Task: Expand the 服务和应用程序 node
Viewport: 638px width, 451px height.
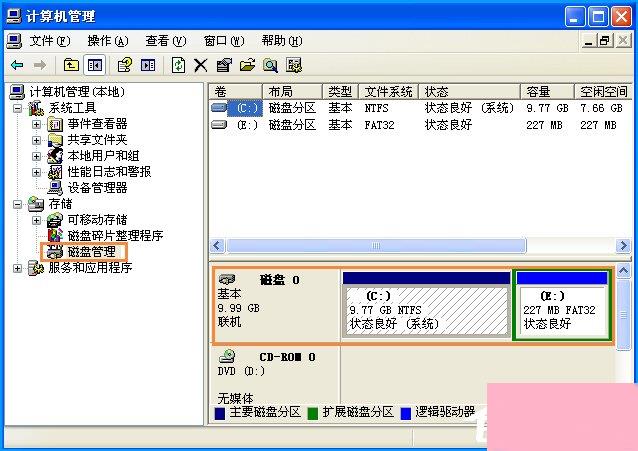Action: (x=17, y=268)
